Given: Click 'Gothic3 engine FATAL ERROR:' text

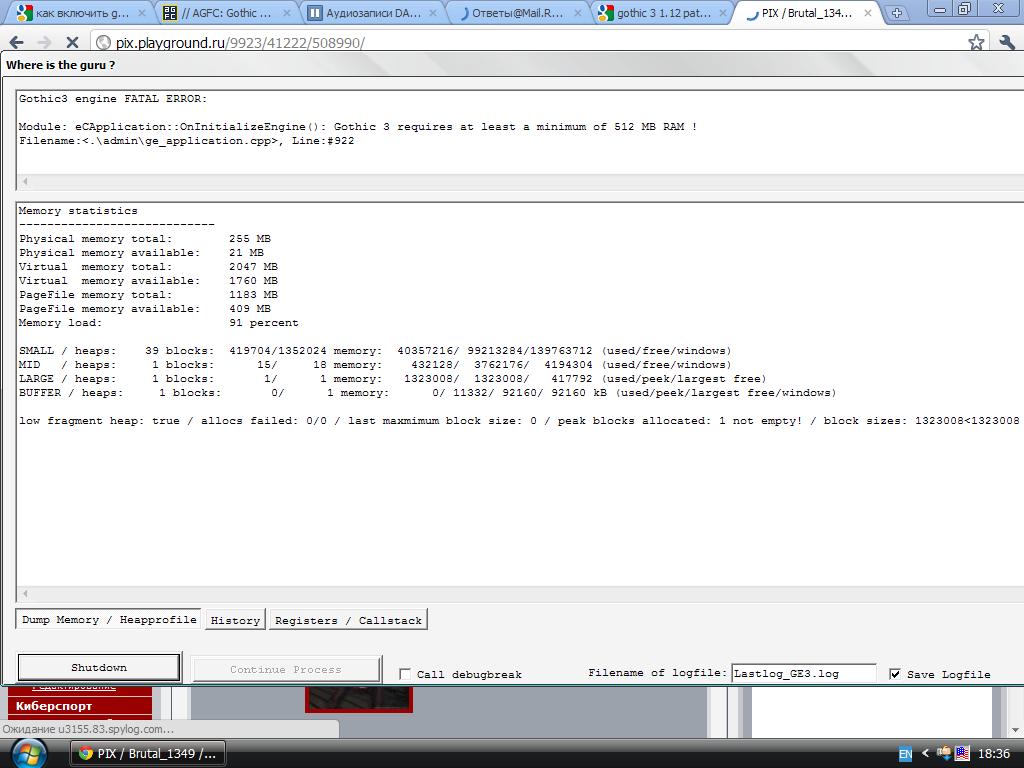Looking at the screenshot, I should pos(112,99).
